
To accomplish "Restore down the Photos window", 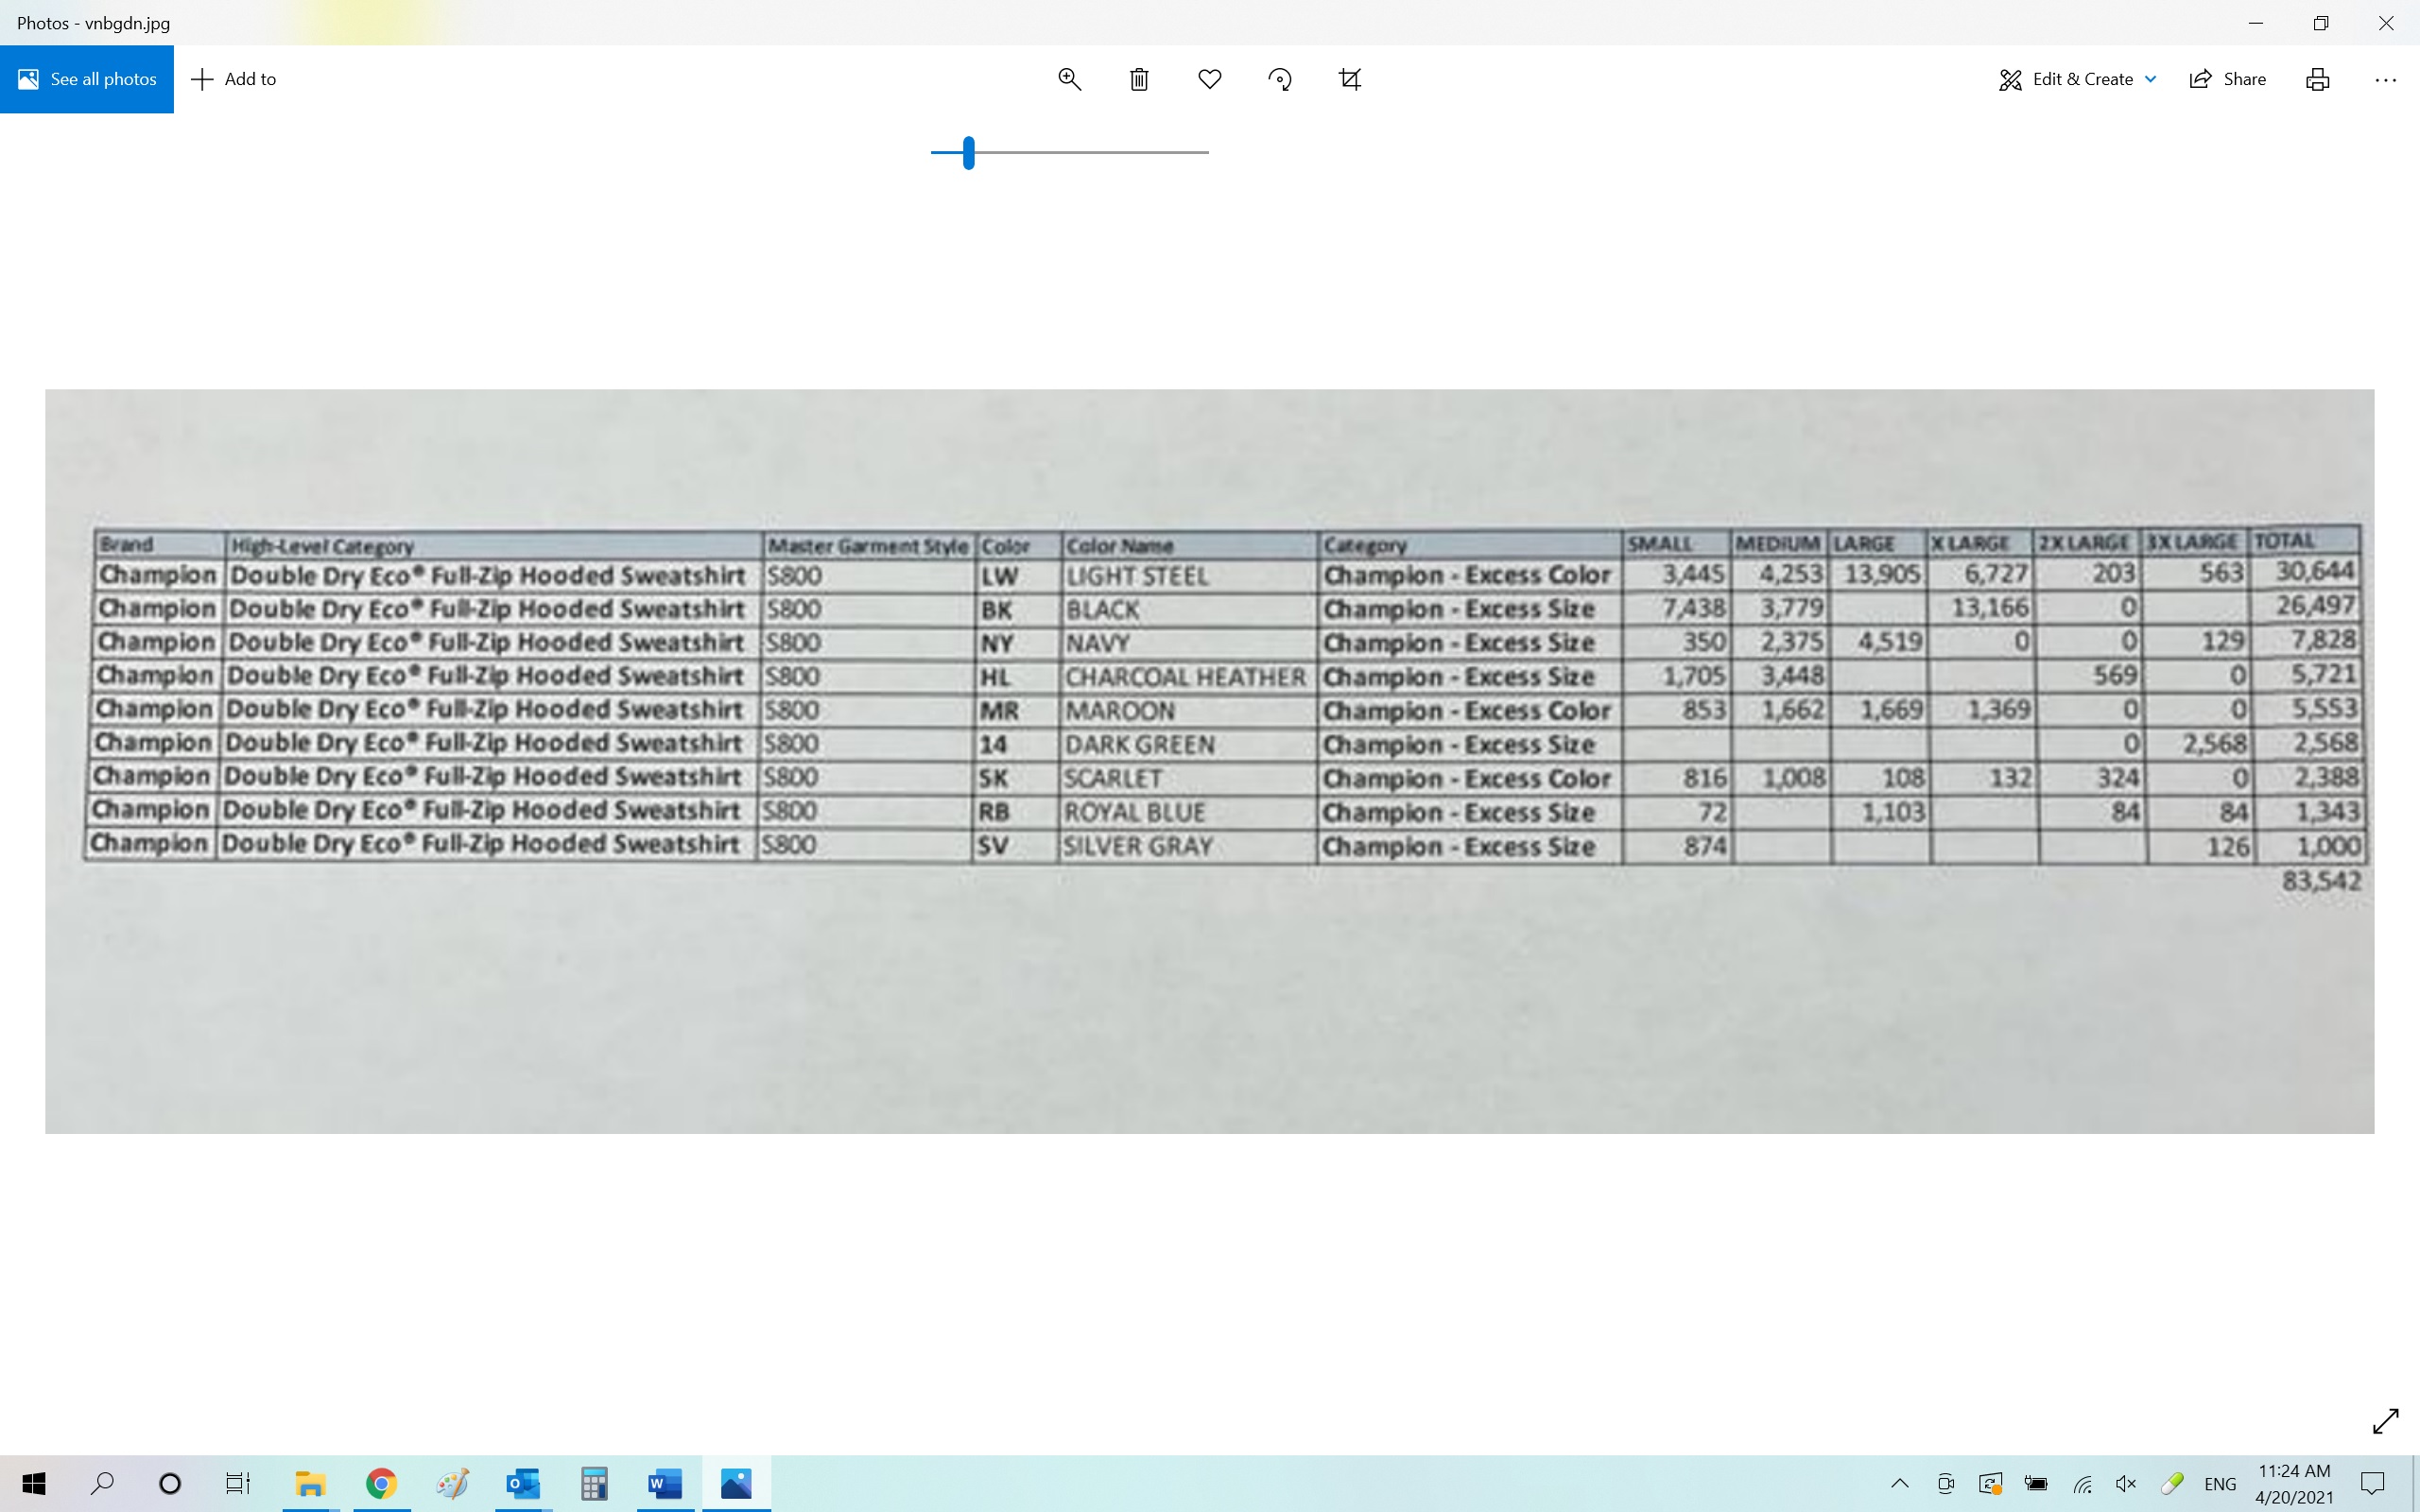I will pyautogui.click(x=2321, y=23).
